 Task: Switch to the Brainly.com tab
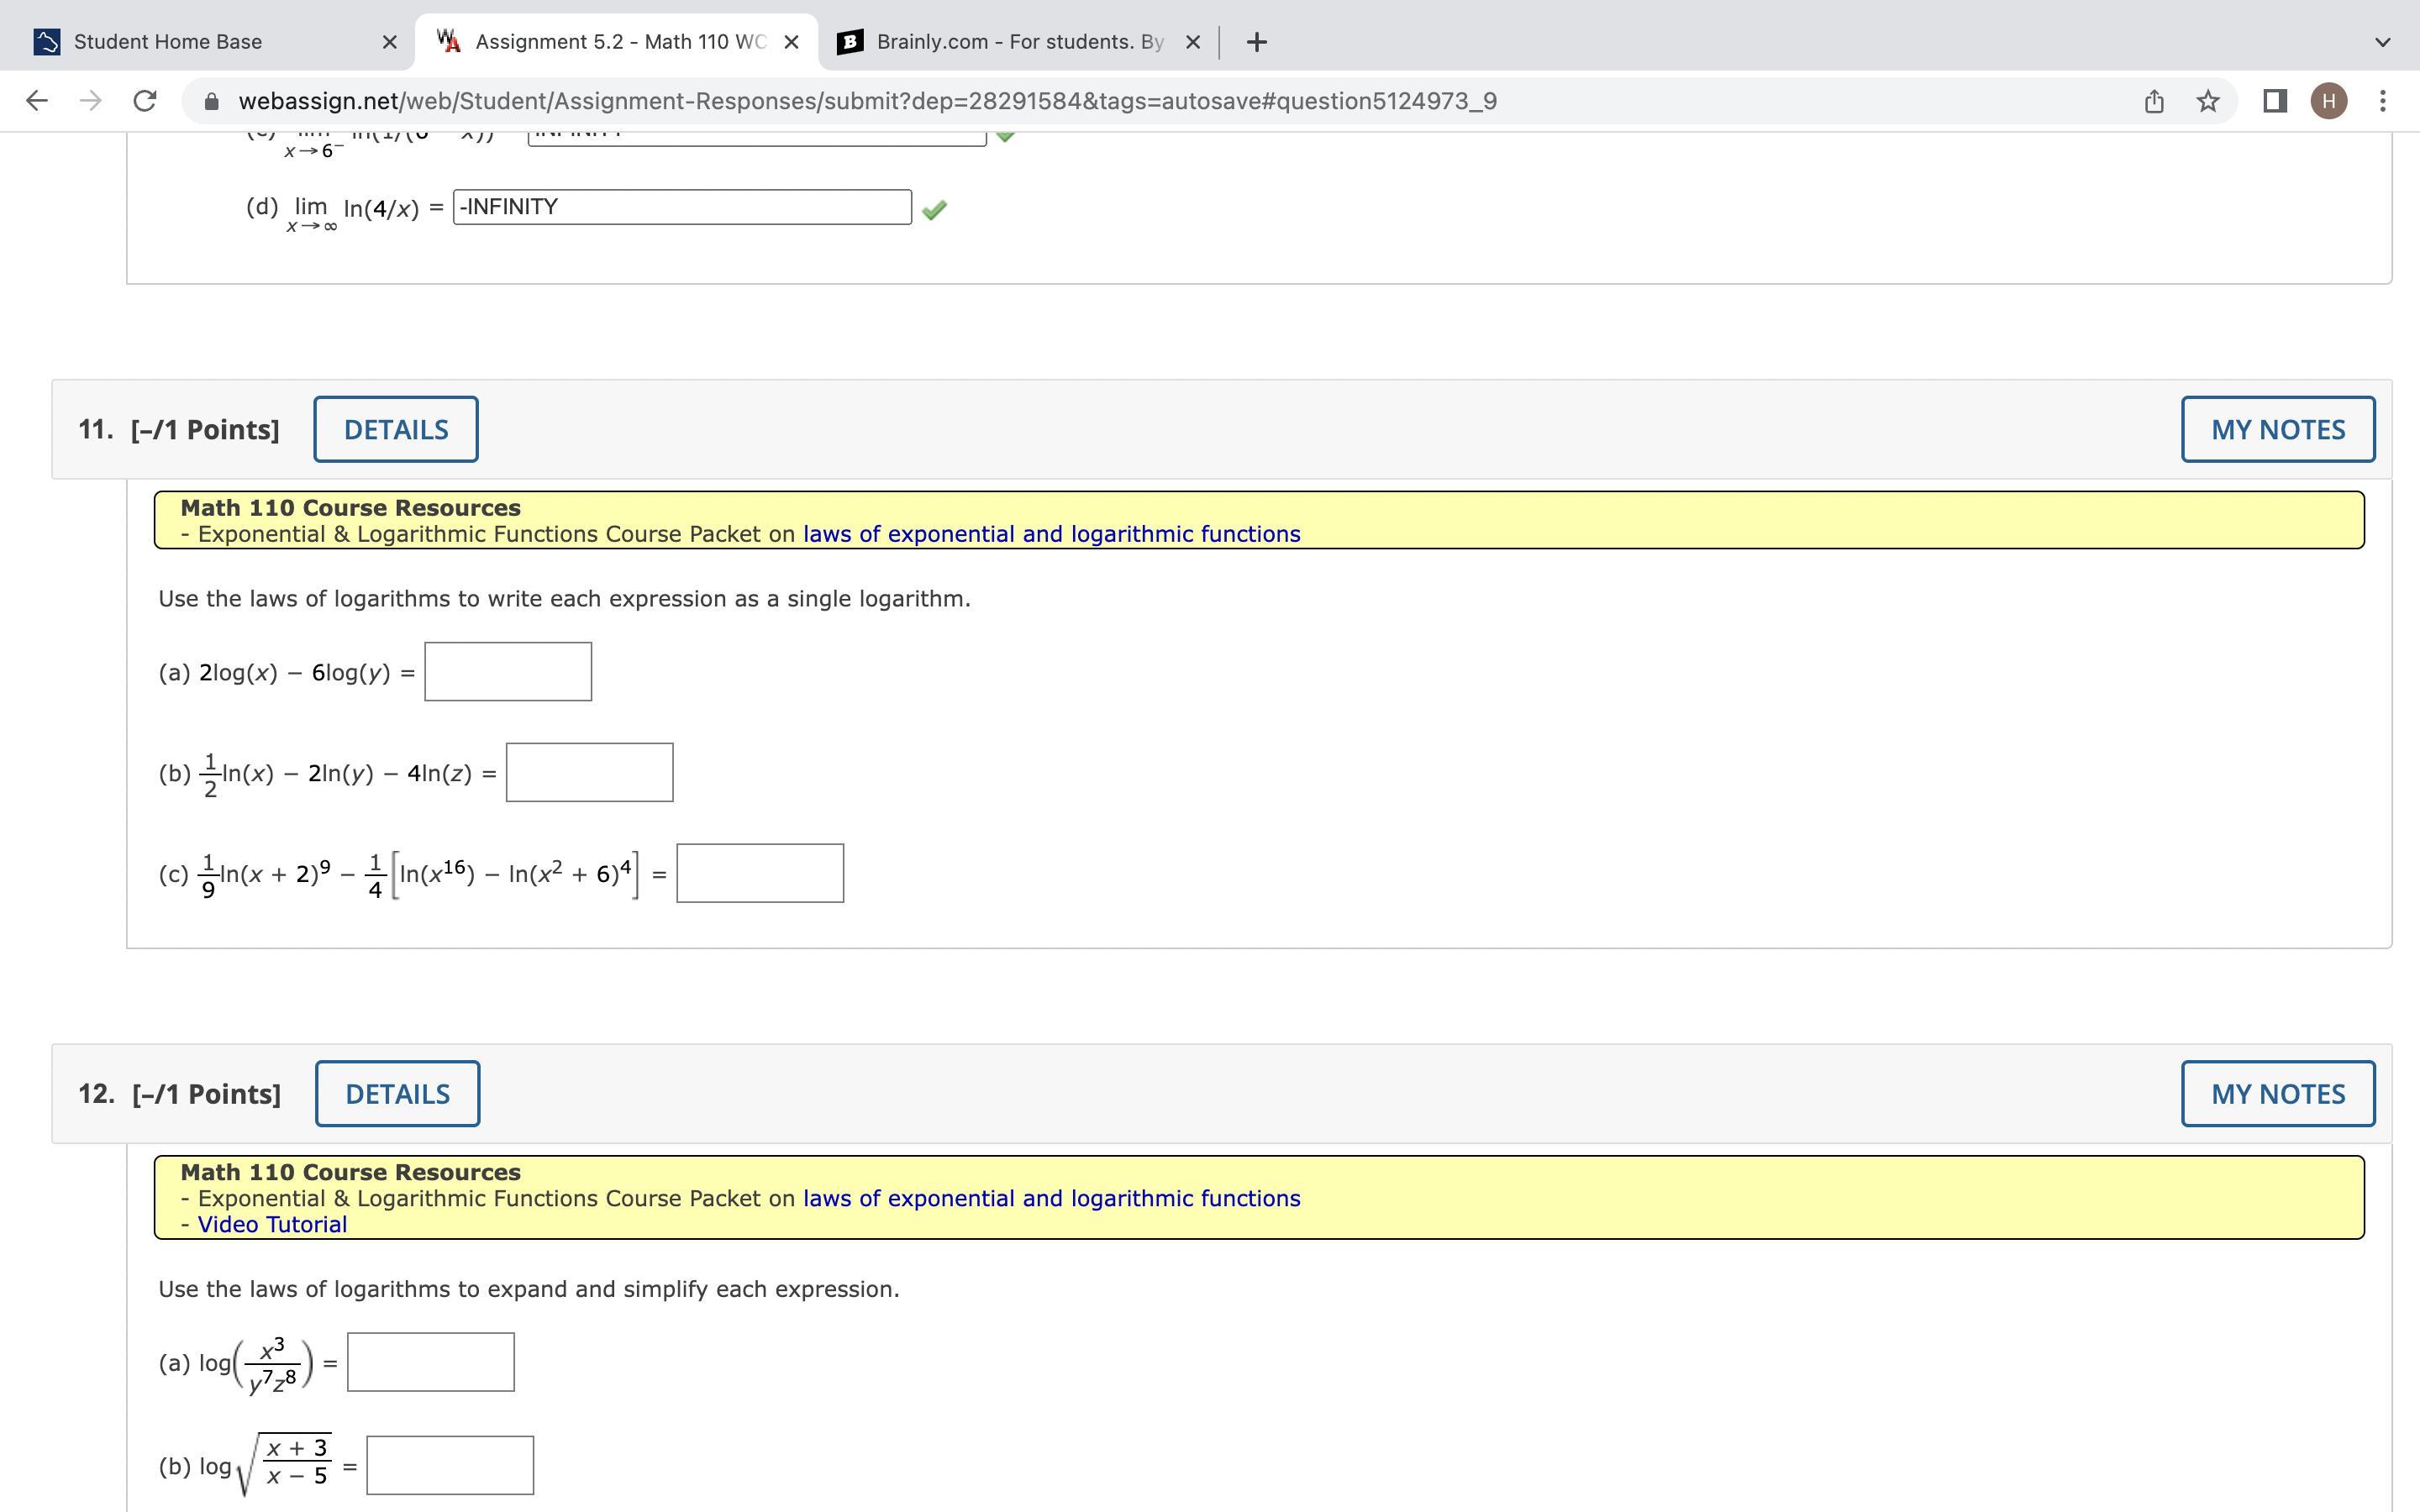[x=1018, y=42]
